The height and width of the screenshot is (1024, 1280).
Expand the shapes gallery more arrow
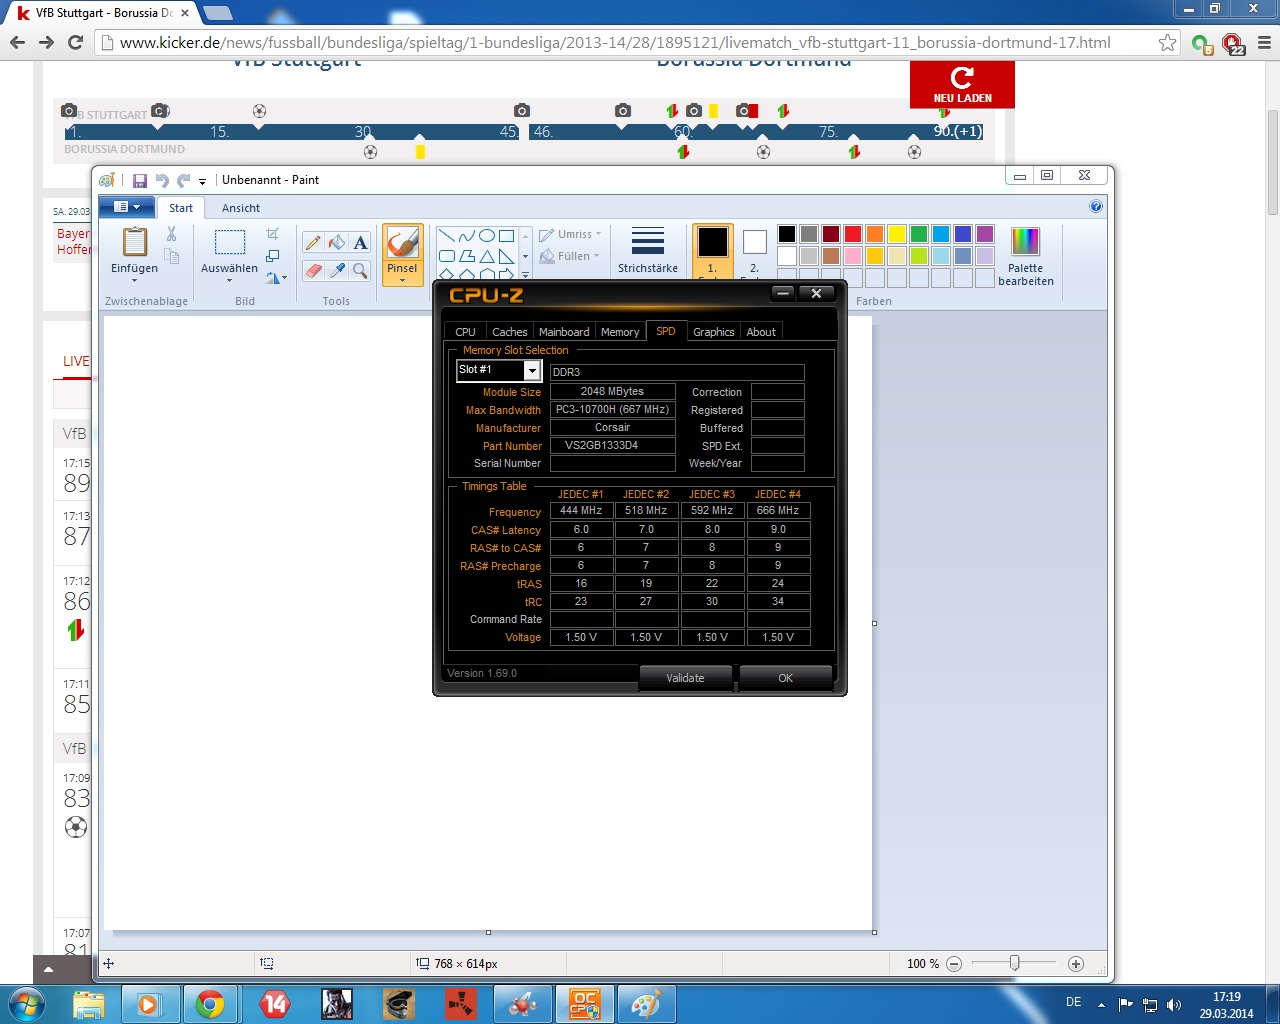[526, 274]
